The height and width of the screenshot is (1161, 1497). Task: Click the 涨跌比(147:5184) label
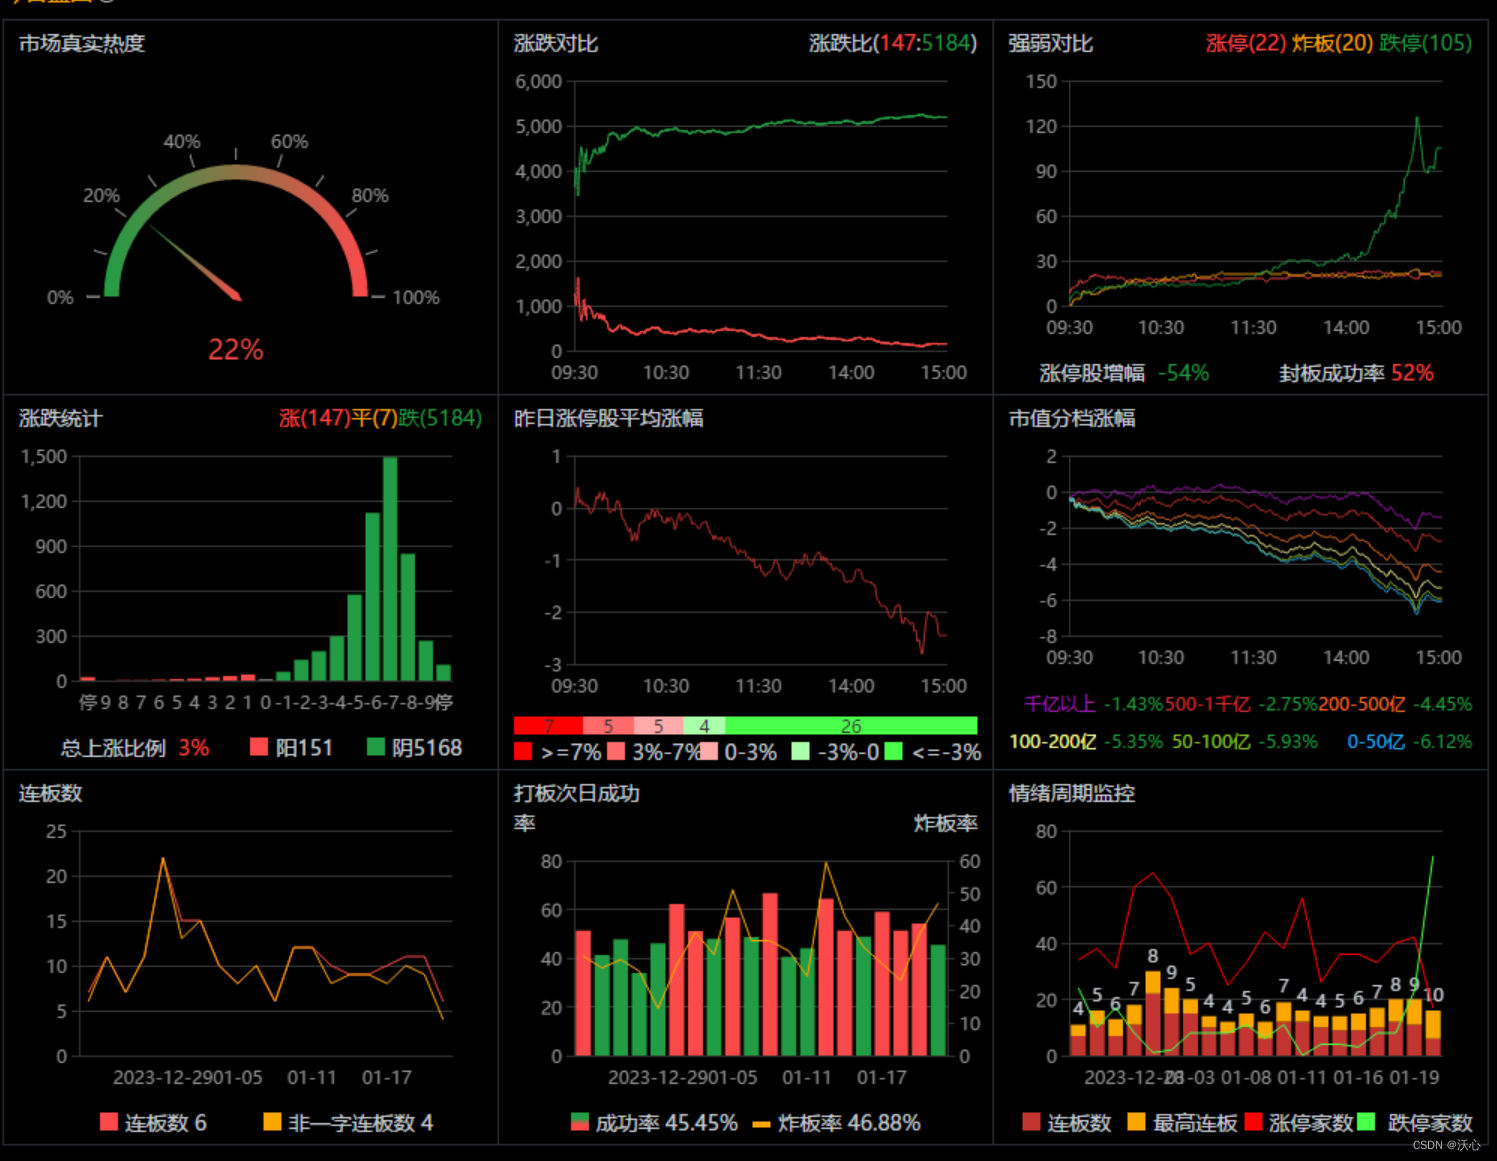[x=893, y=44]
